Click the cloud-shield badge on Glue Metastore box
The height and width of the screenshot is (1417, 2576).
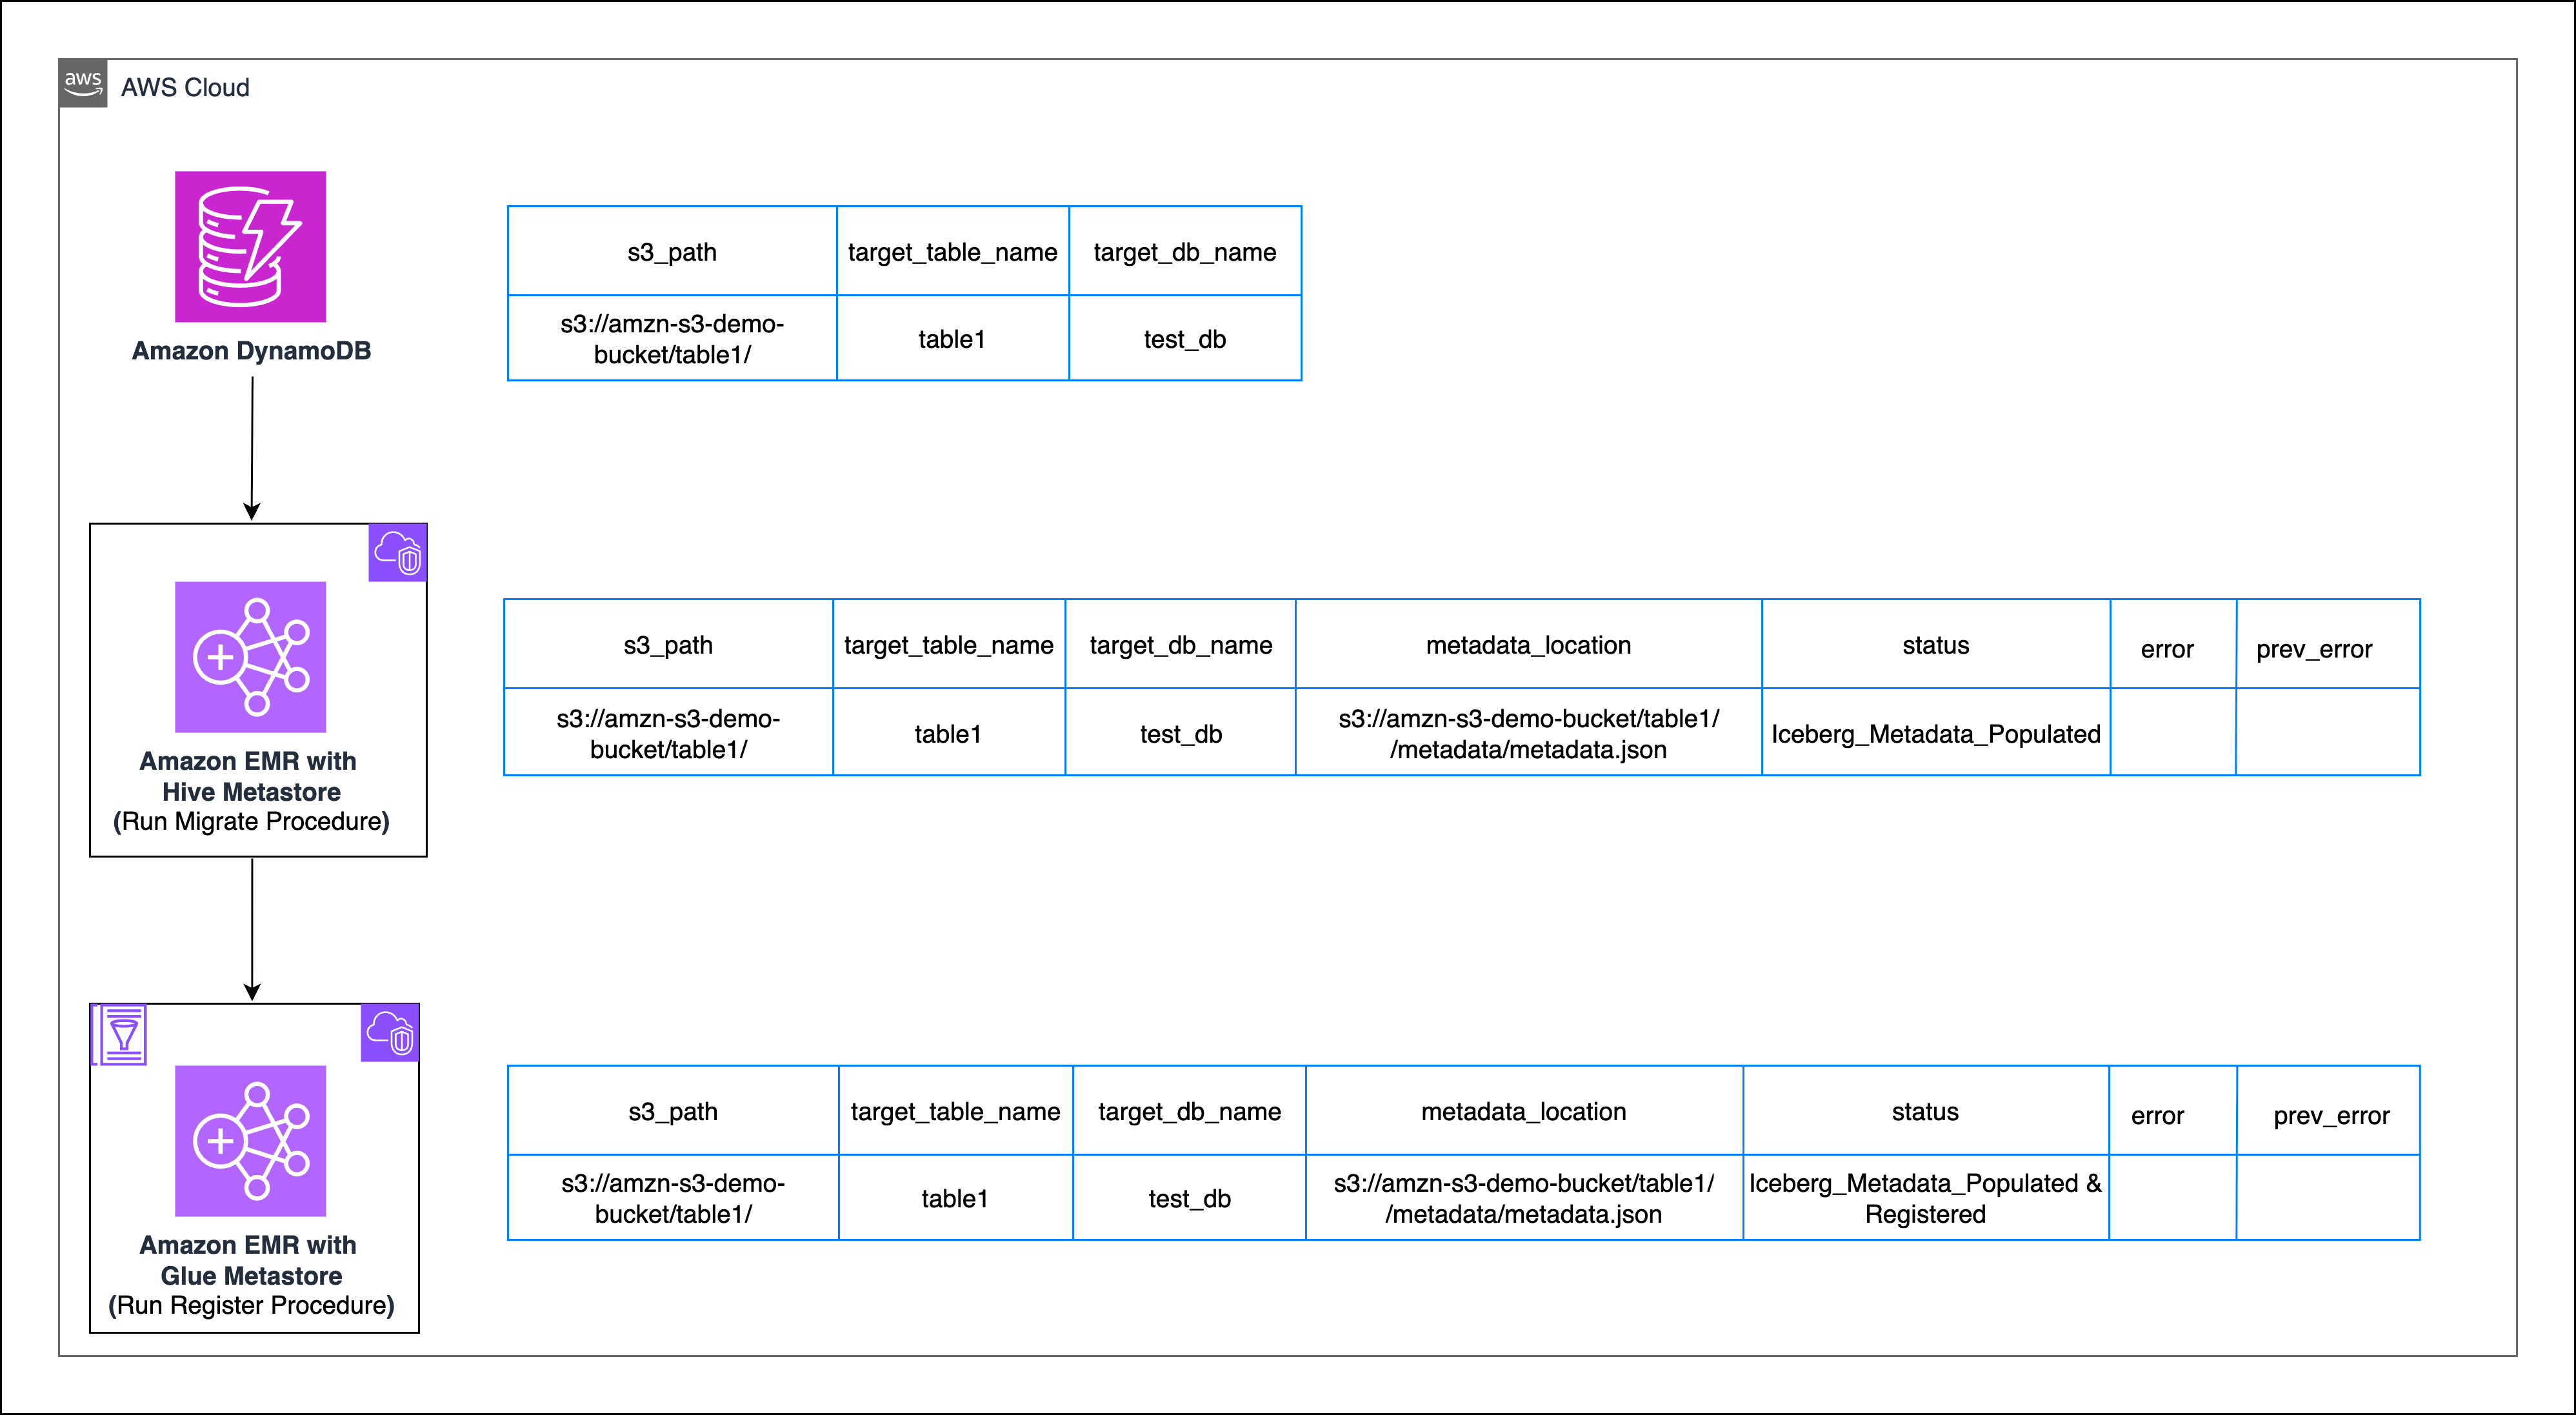[390, 1033]
